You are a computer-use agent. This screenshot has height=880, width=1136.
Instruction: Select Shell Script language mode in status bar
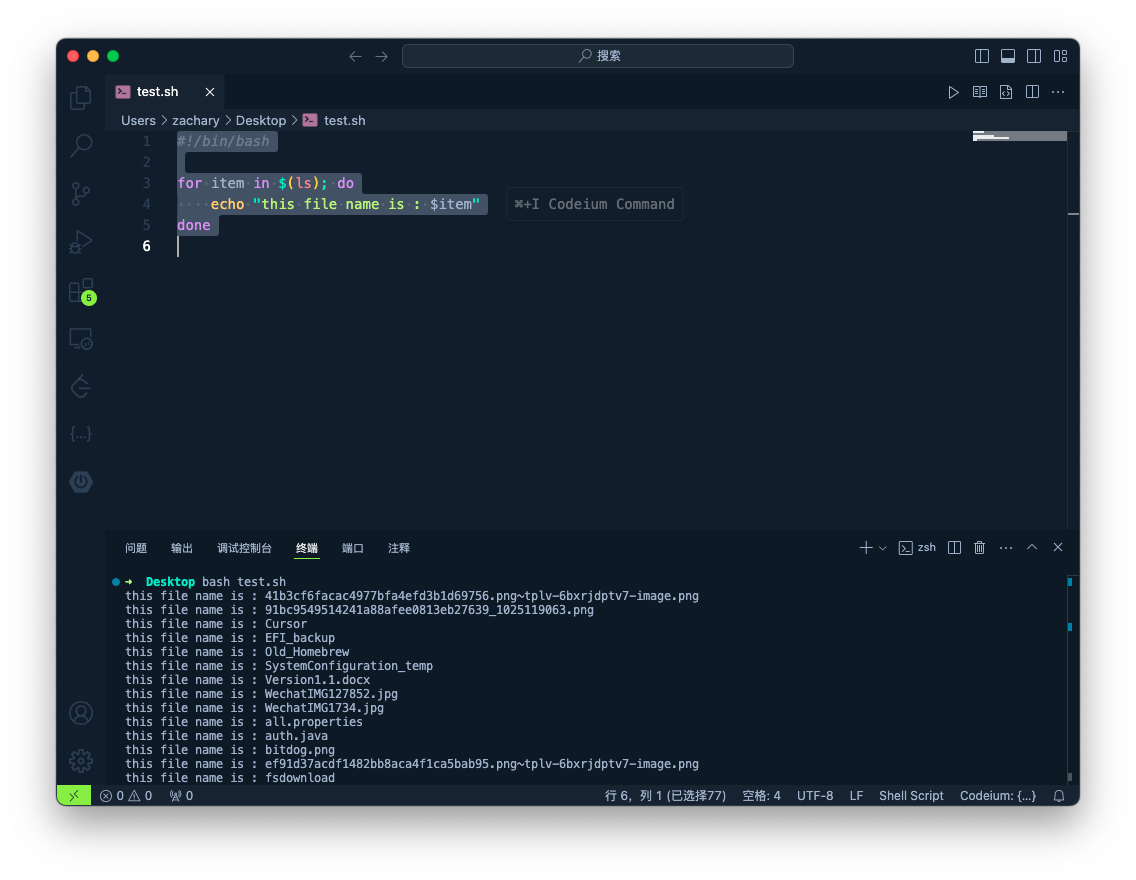point(911,796)
